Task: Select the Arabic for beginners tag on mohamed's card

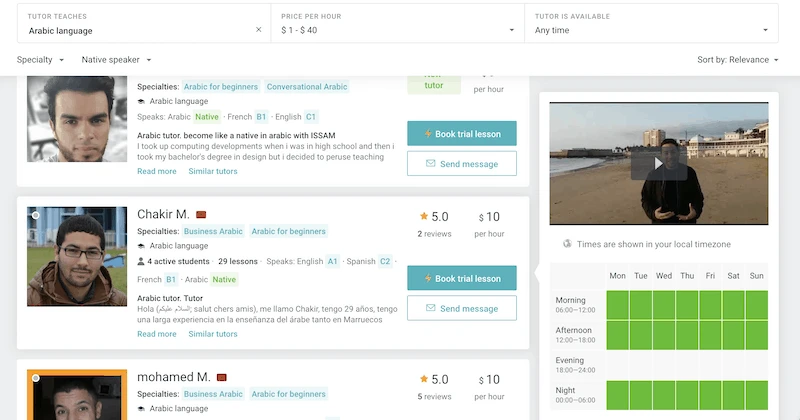Action: (x=288, y=394)
